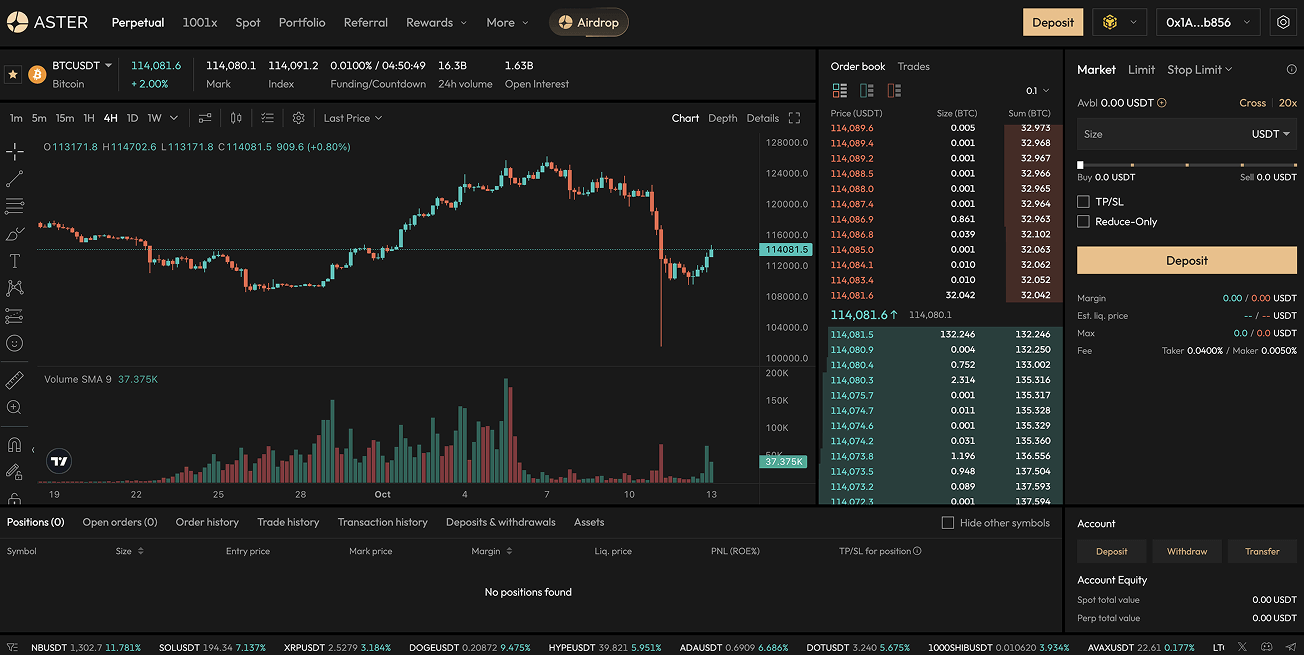Viewport: 1304px width, 655px height.
Task: Switch to the Trades tab
Action: pos(913,66)
